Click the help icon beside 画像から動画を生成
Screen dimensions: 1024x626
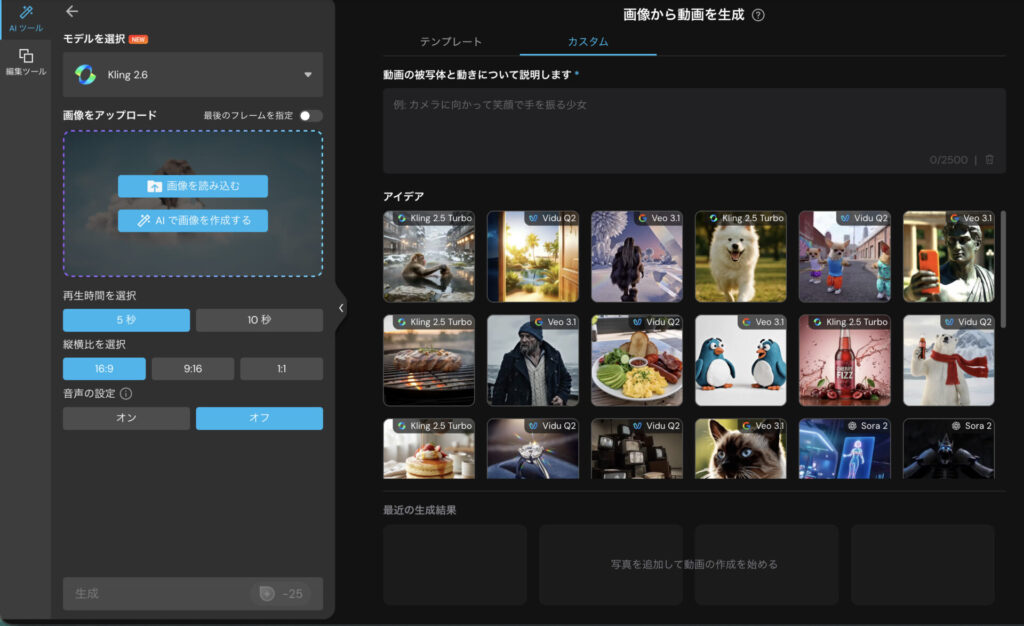click(x=758, y=15)
